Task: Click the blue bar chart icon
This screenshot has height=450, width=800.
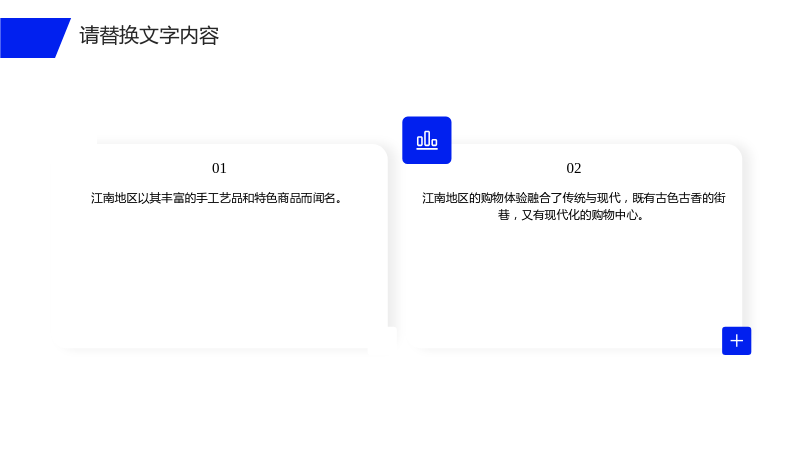Action: coord(427,140)
